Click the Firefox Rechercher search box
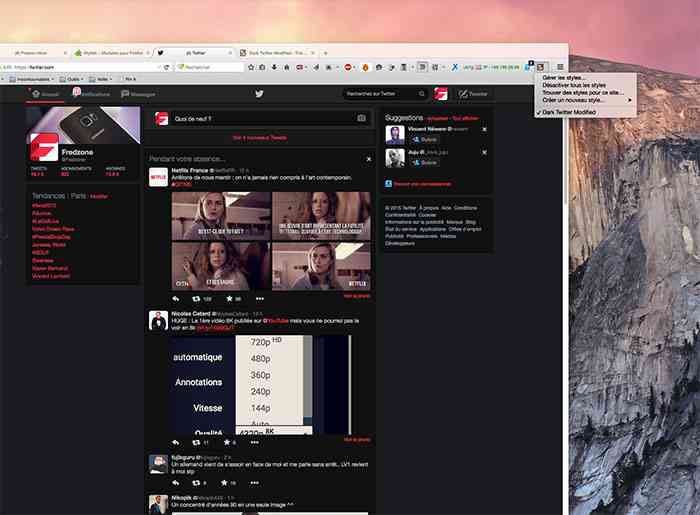Viewport: 700px width, 515px height. click(x=209, y=67)
